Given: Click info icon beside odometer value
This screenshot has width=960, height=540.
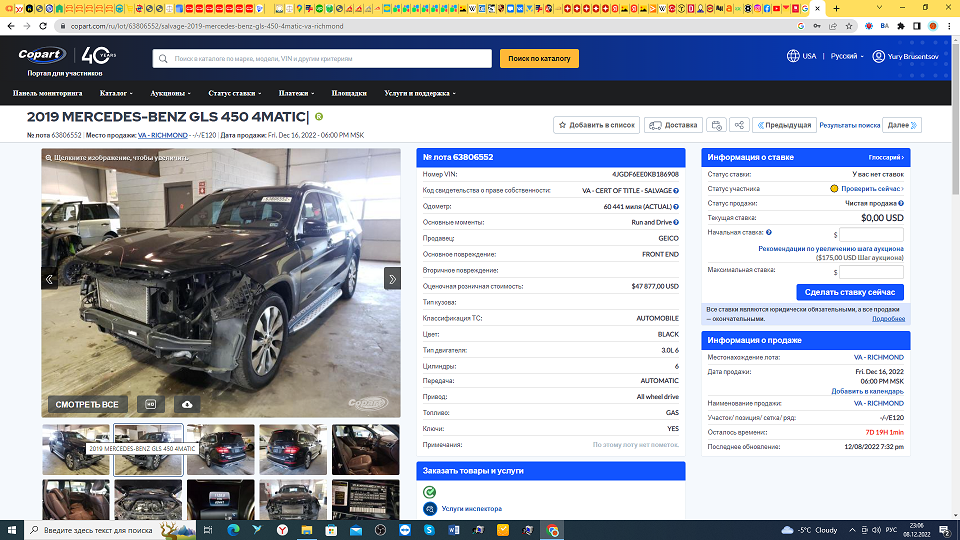Looking at the screenshot, I should [676, 206].
